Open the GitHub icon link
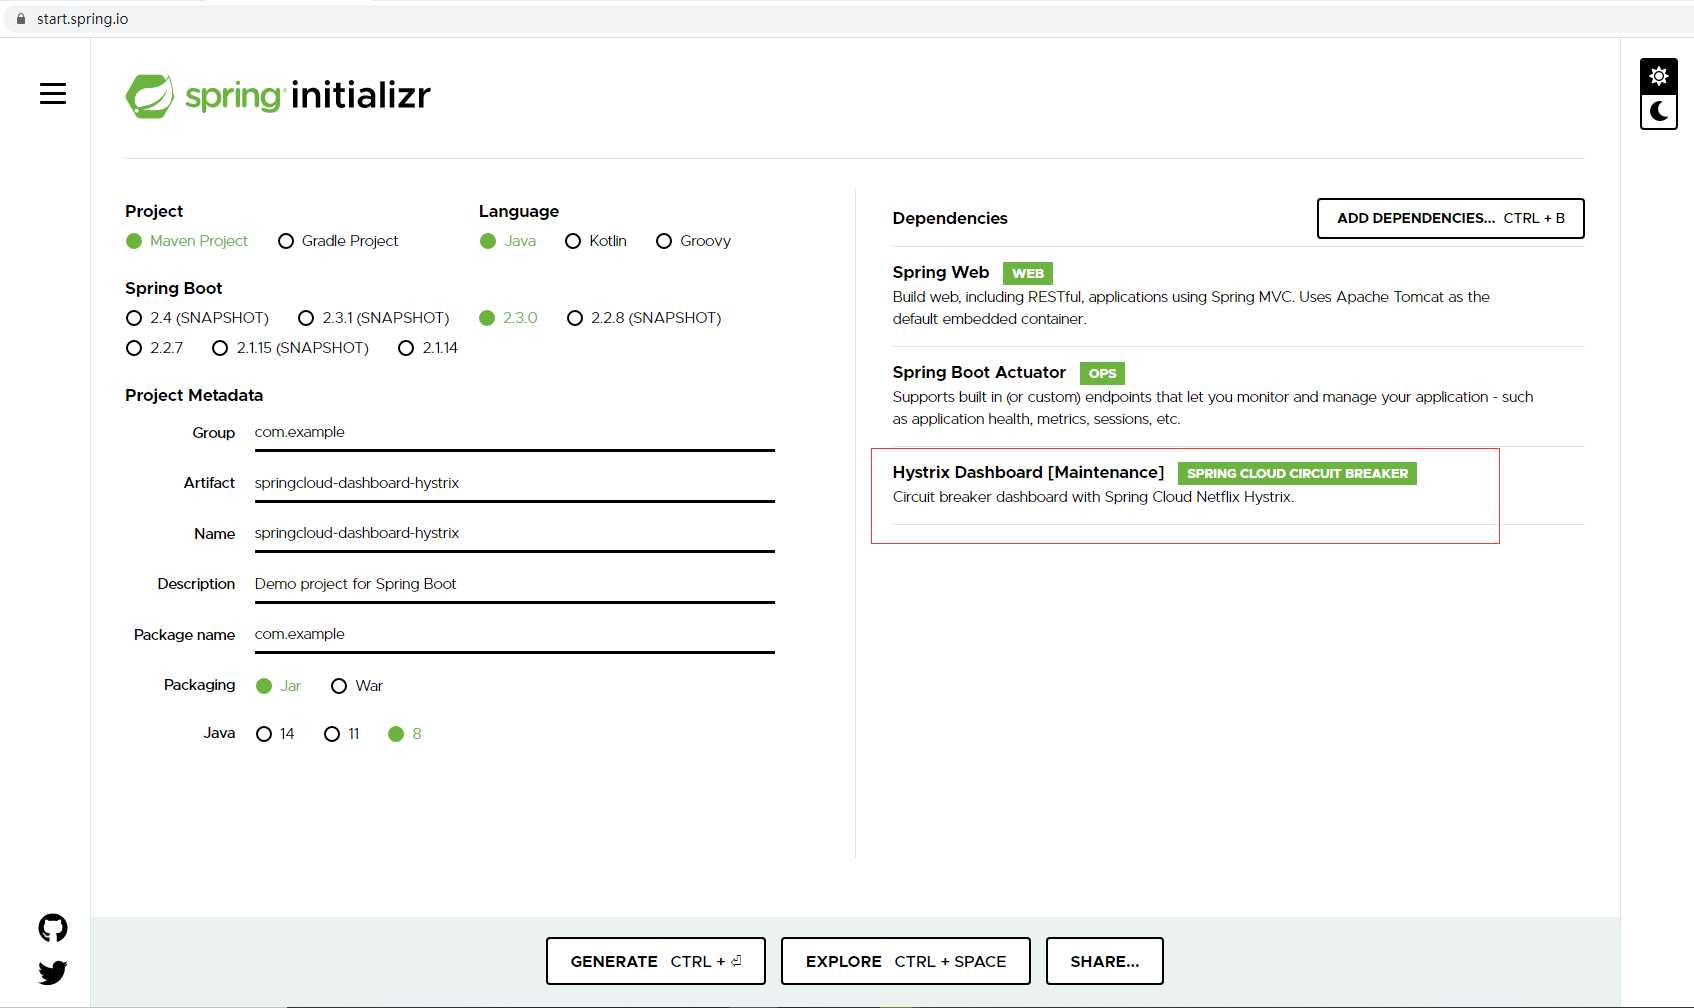1694x1008 pixels. 53,928
